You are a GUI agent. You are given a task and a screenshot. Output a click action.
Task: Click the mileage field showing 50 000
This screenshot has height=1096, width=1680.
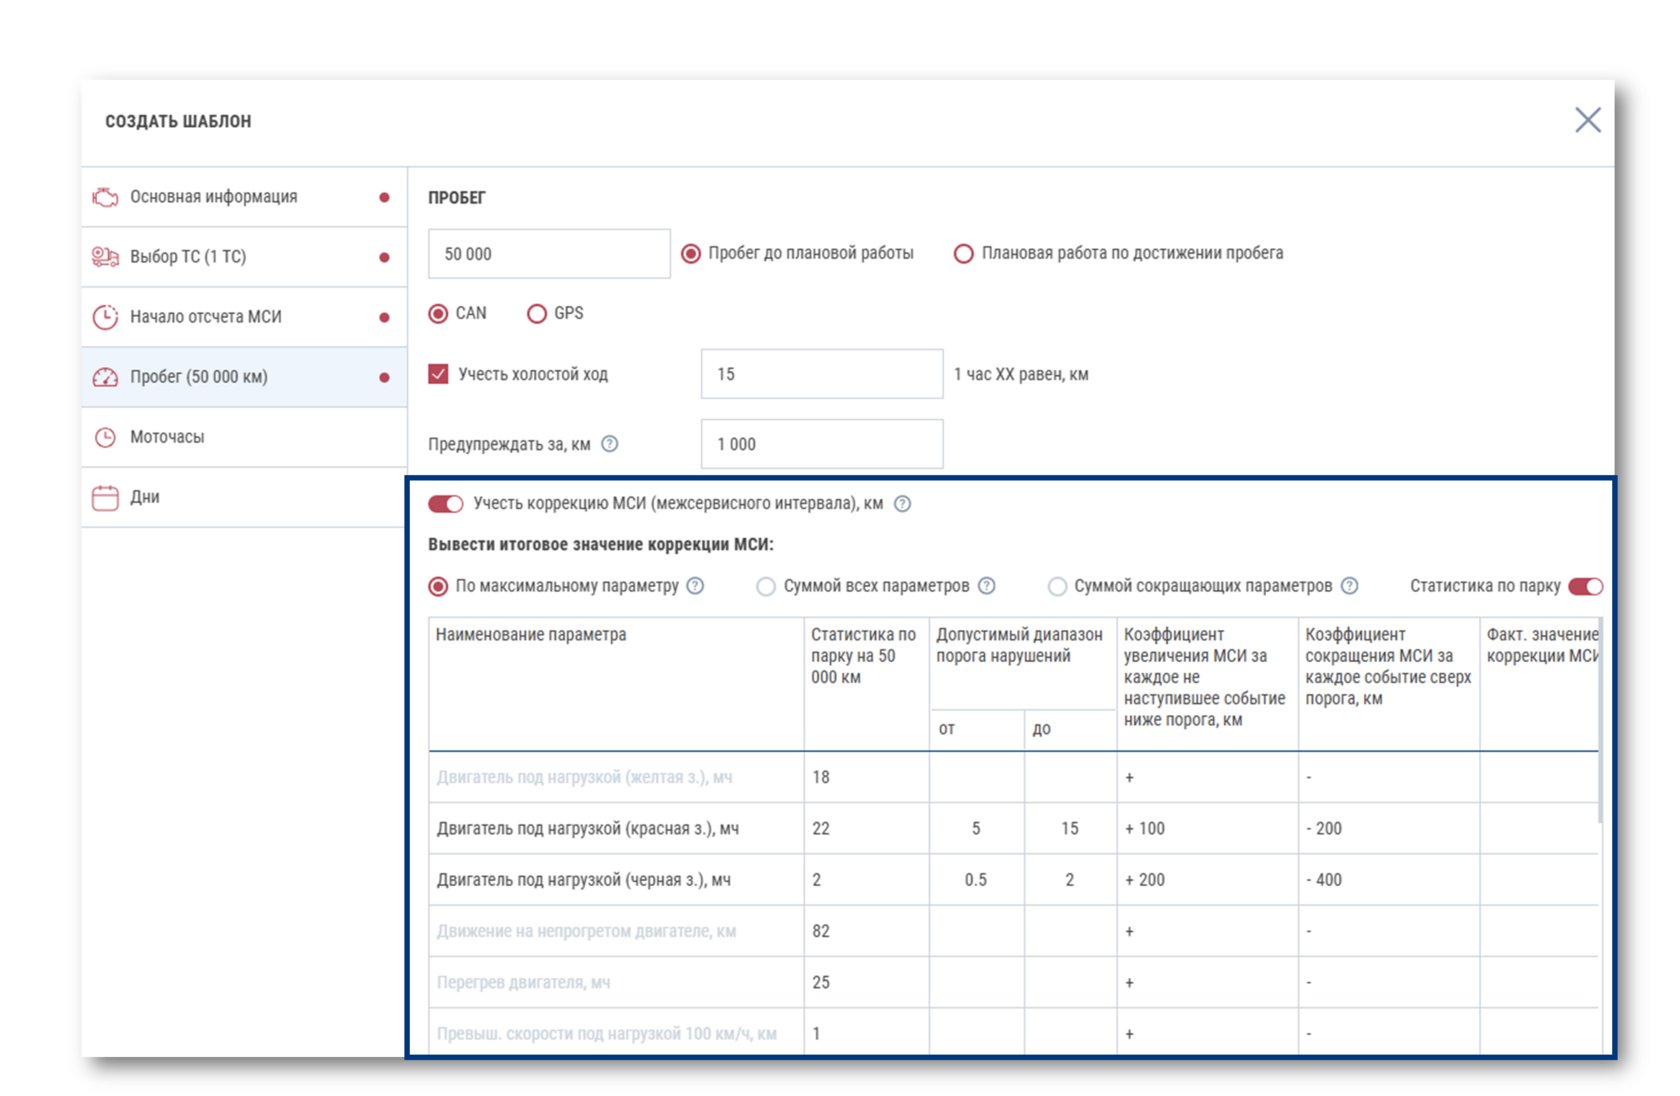point(549,254)
